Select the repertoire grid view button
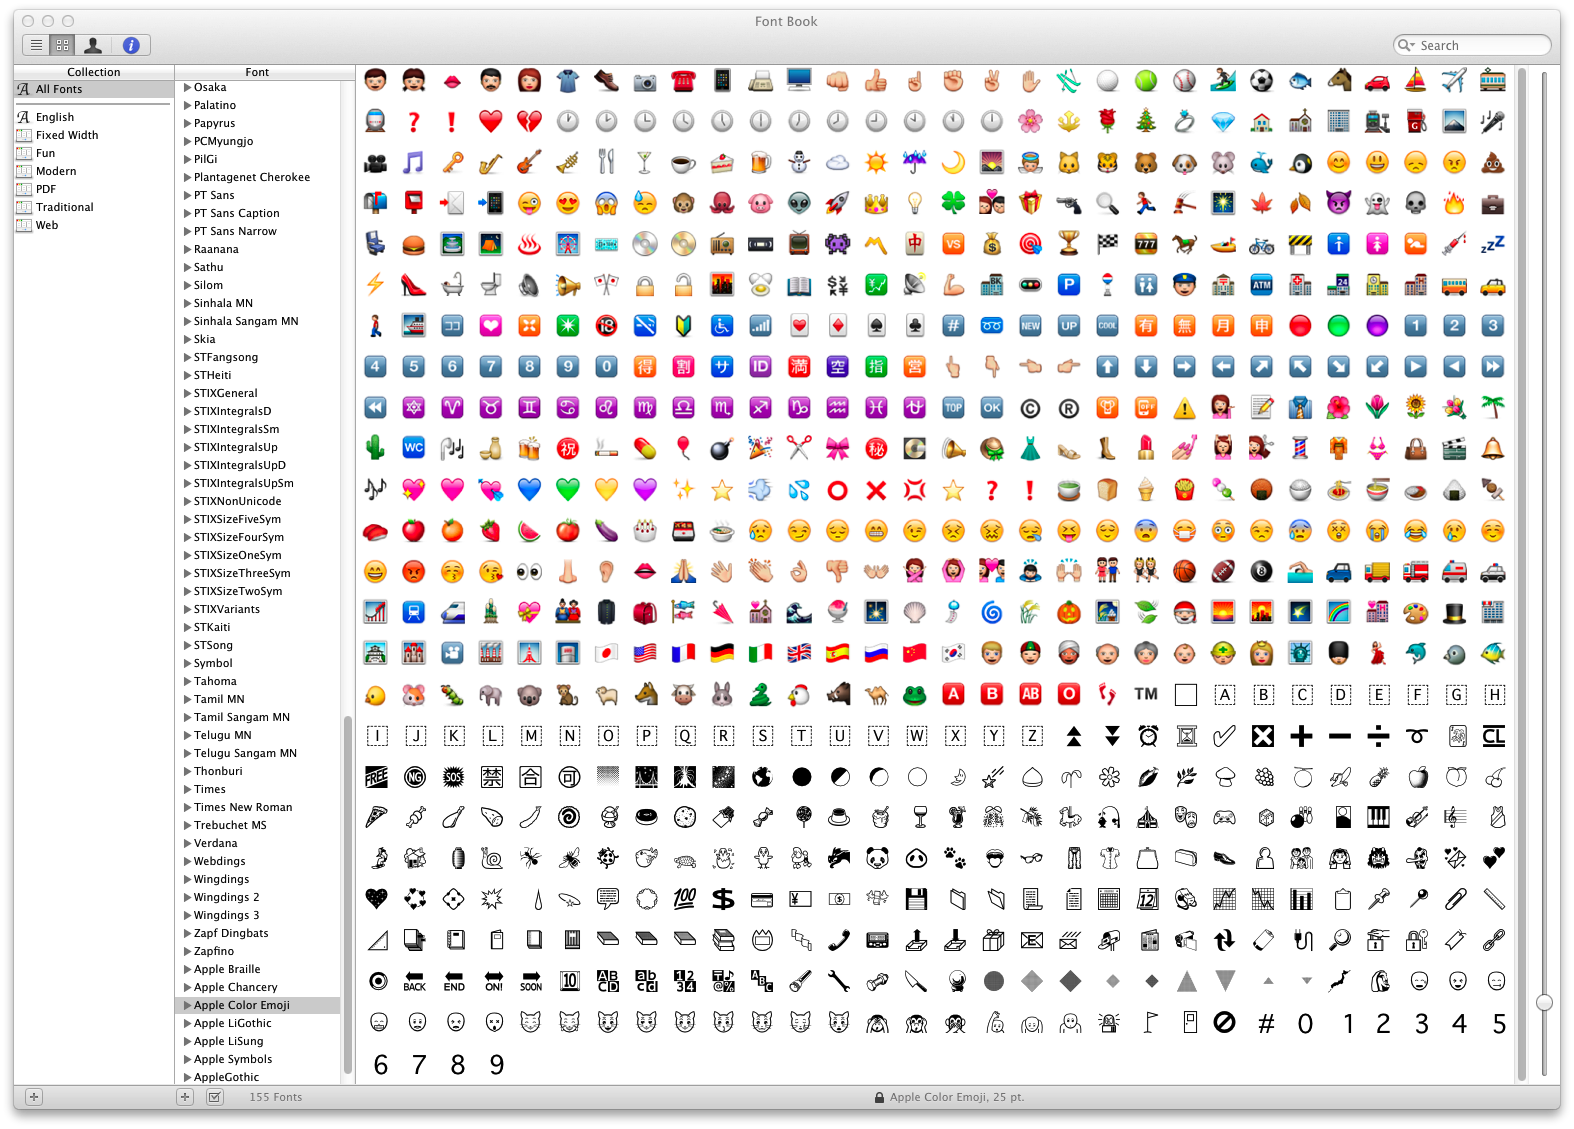This screenshot has height=1129, width=1574. [x=63, y=45]
